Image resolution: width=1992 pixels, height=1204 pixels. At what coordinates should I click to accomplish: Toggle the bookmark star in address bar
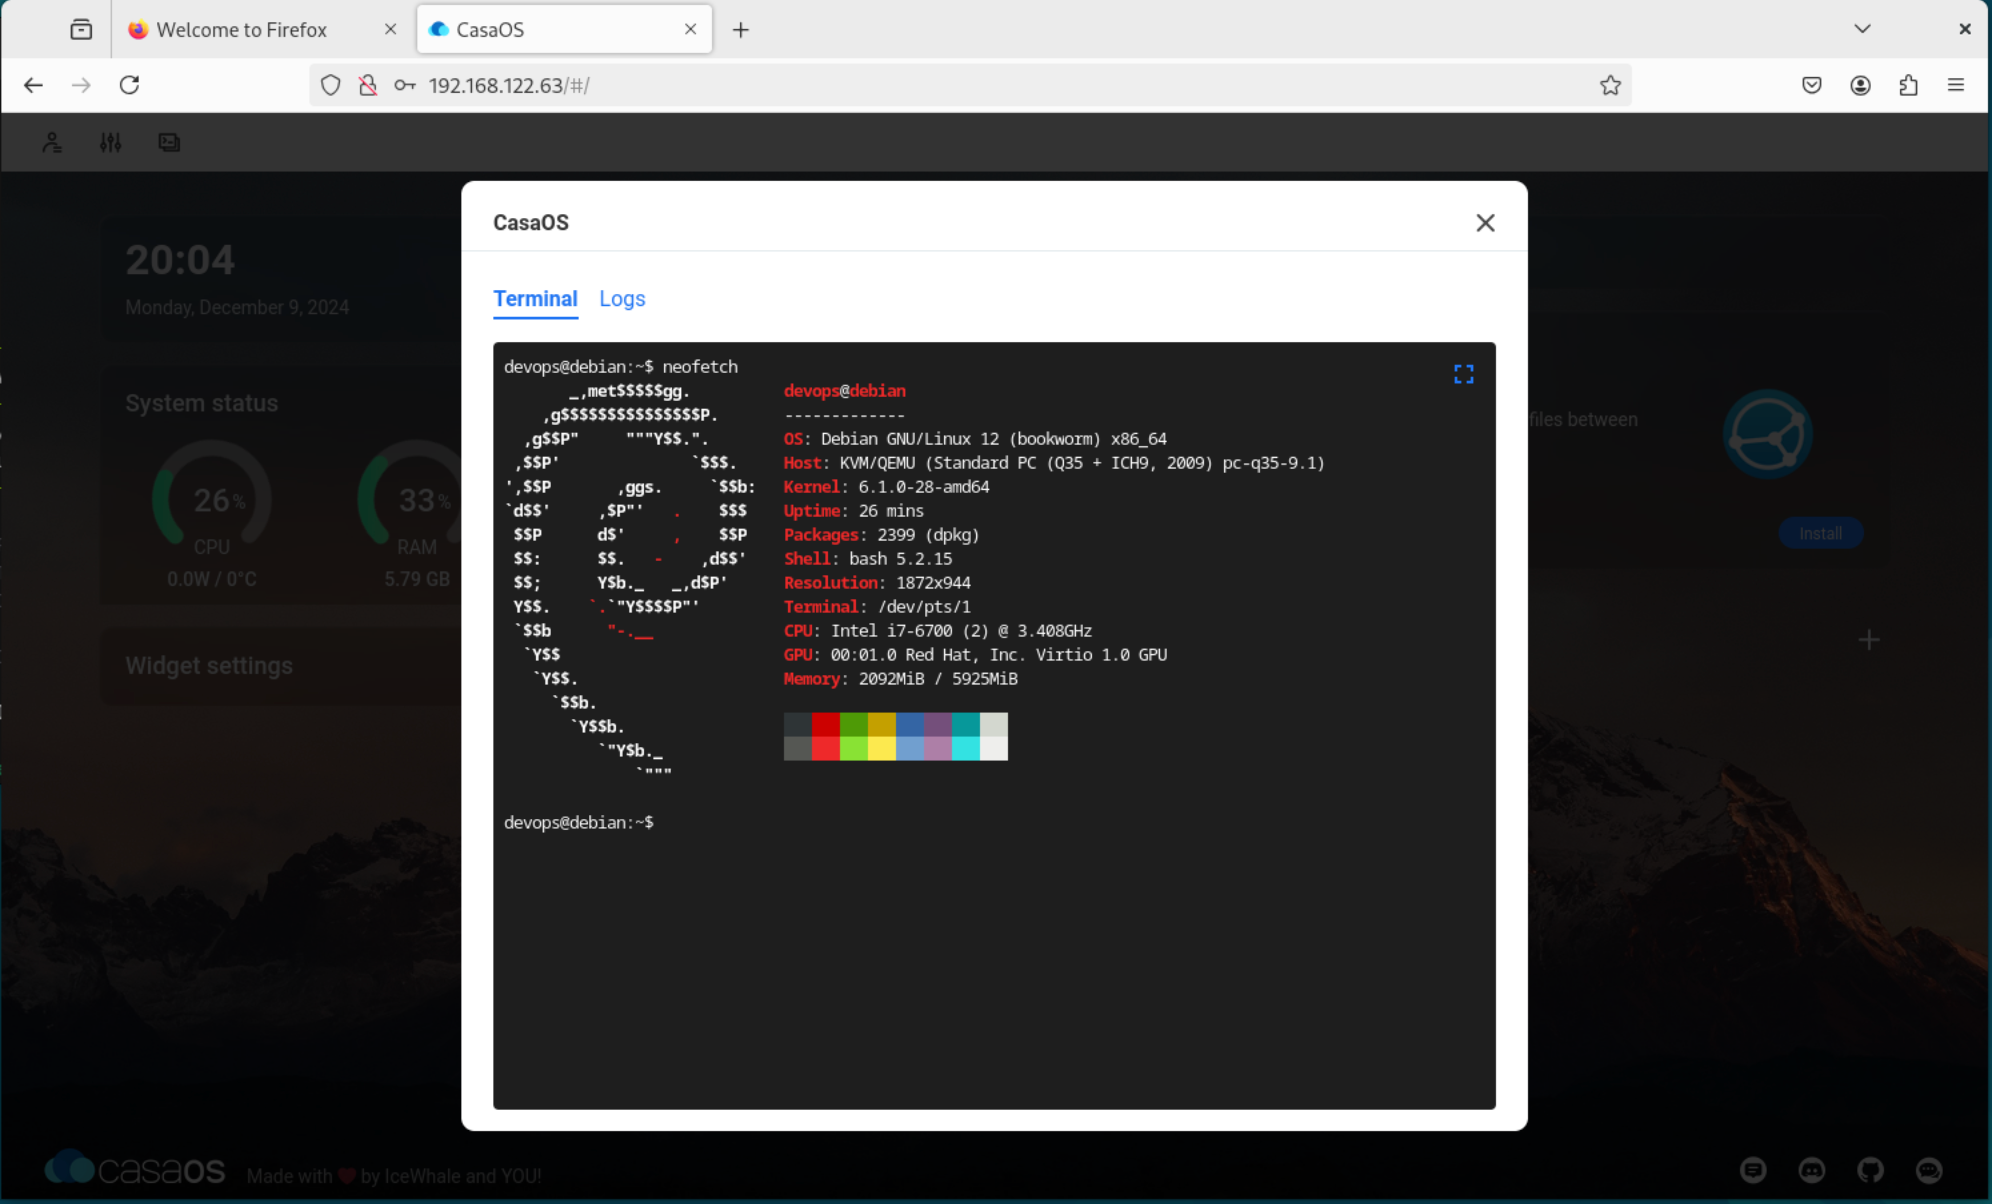coord(1610,85)
